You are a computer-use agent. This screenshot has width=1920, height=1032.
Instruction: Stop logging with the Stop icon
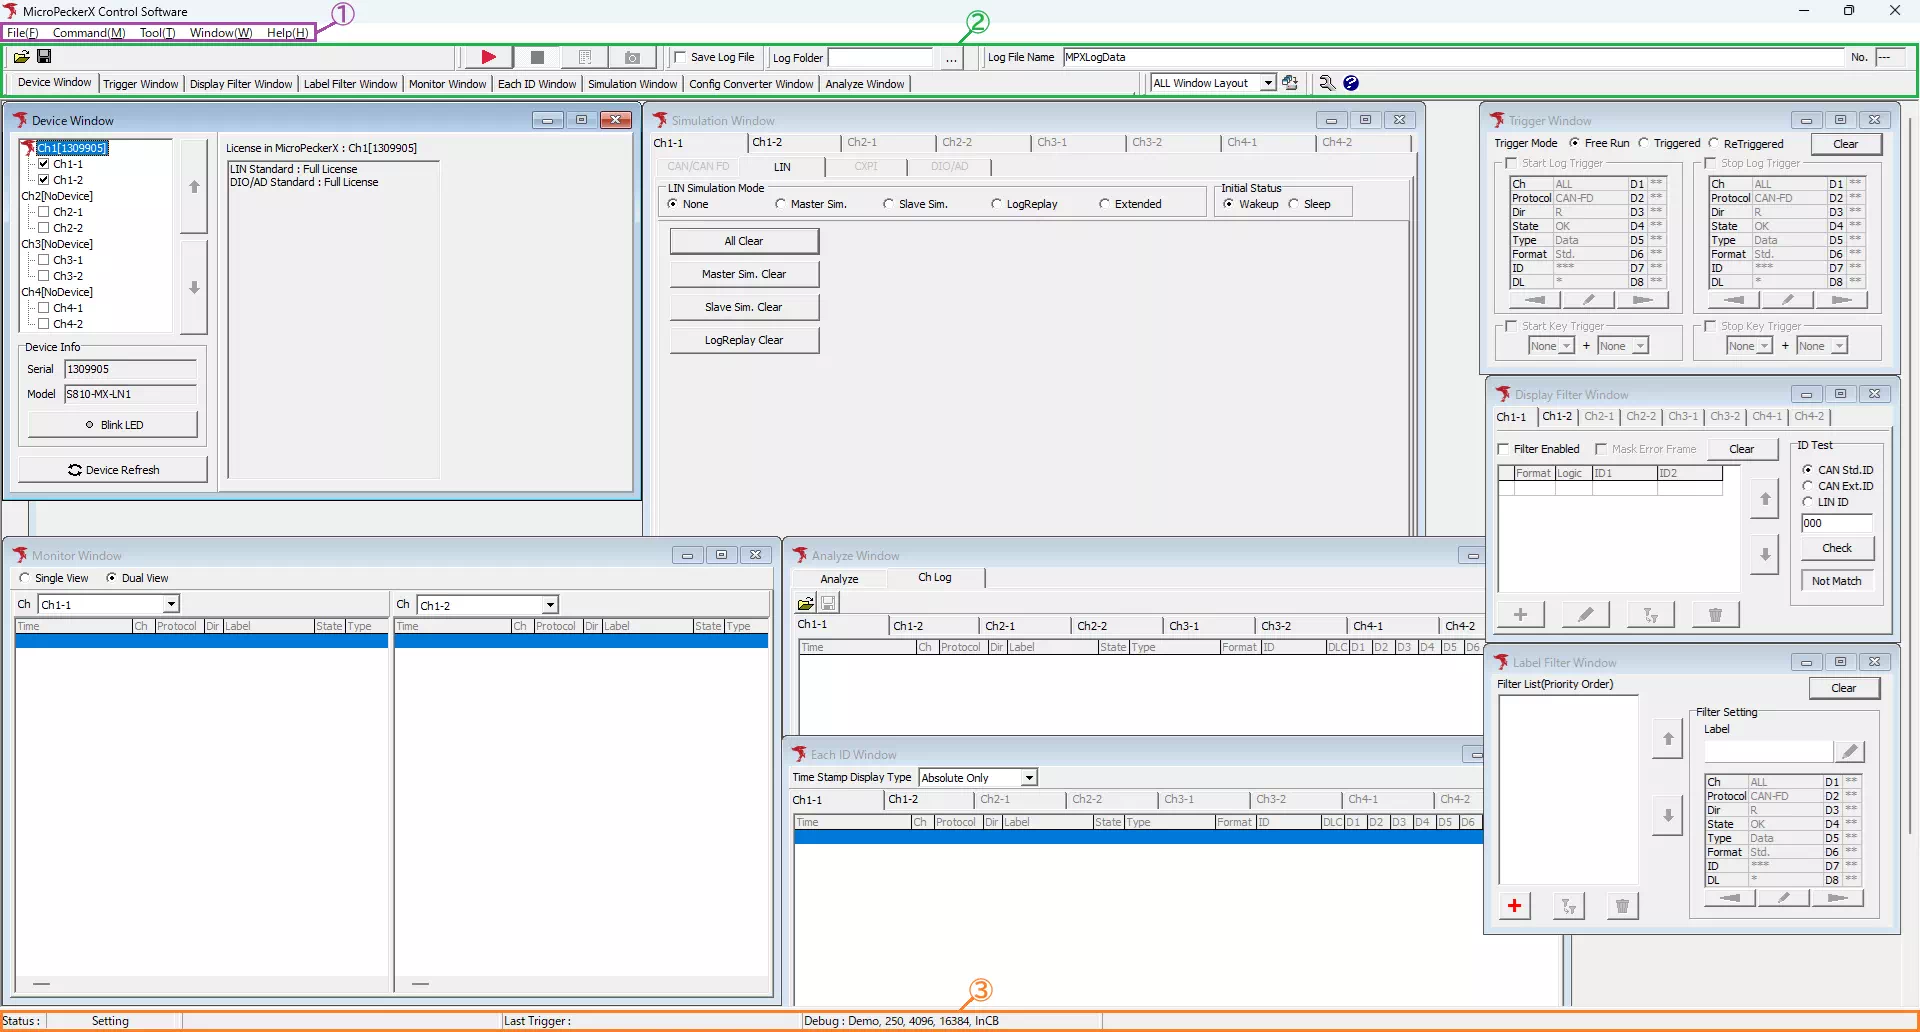537,57
